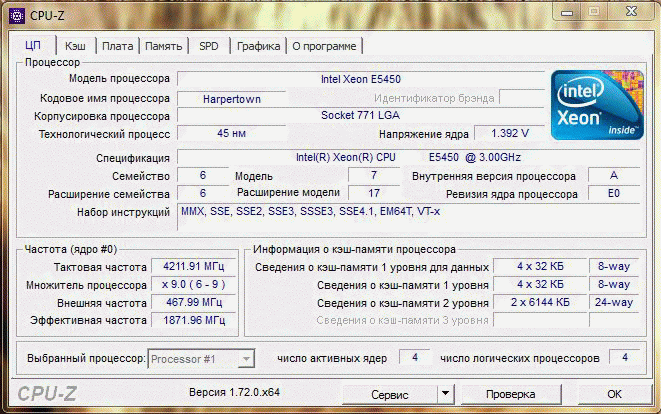Viewport: 661px width, 414px height.
Task: Click the bus speed value 467.99 МГц
Action: coord(193,302)
